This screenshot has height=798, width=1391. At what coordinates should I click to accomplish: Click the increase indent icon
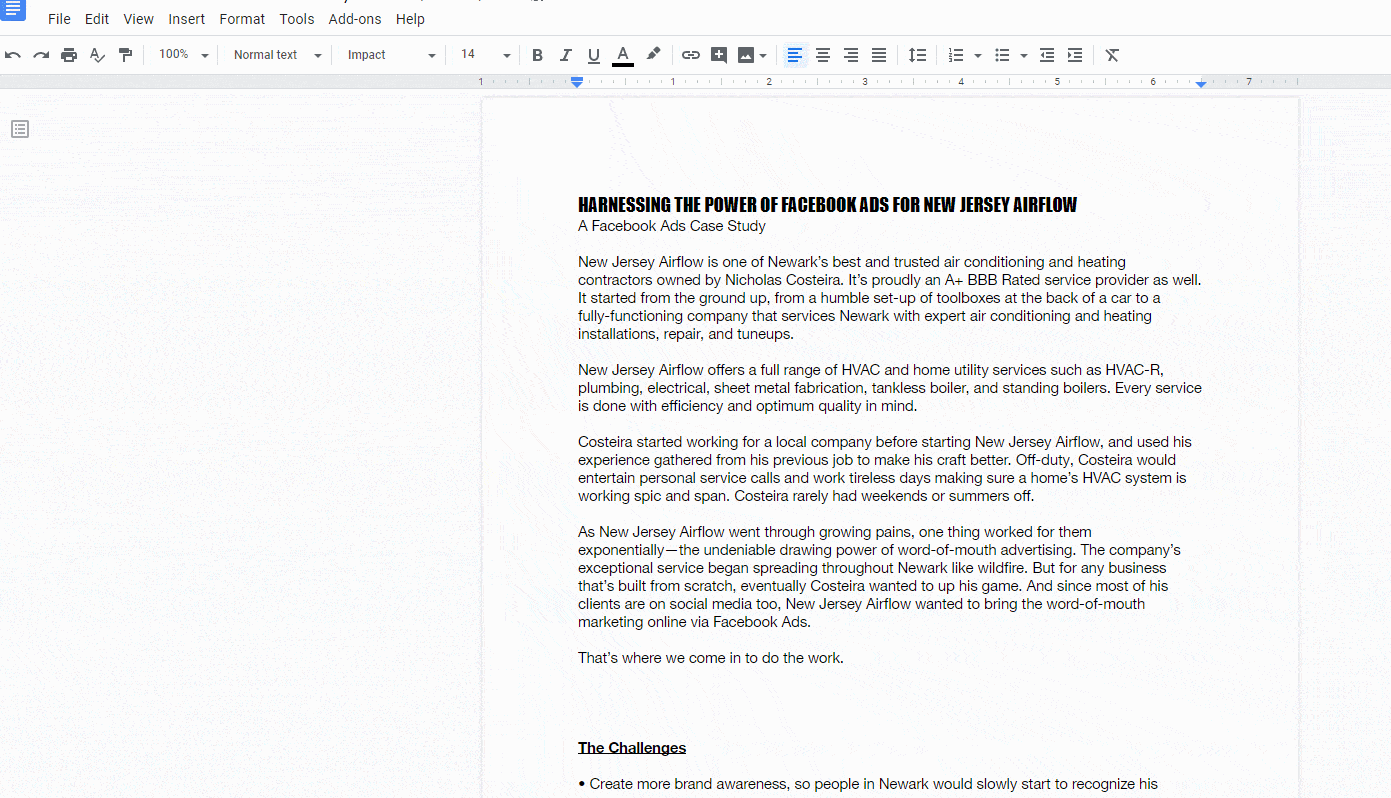tap(1075, 55)
